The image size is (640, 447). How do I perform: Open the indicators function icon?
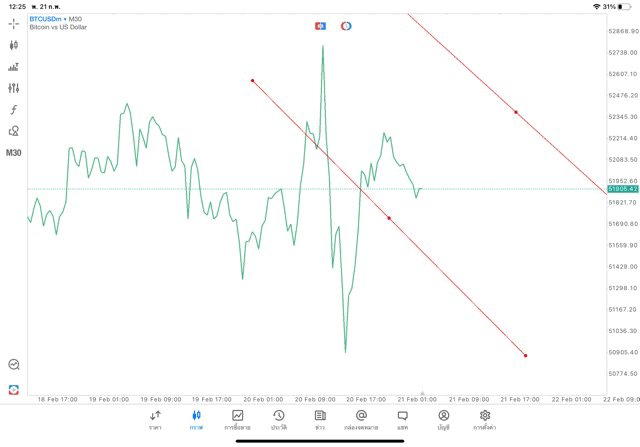(x=14, y=110)
